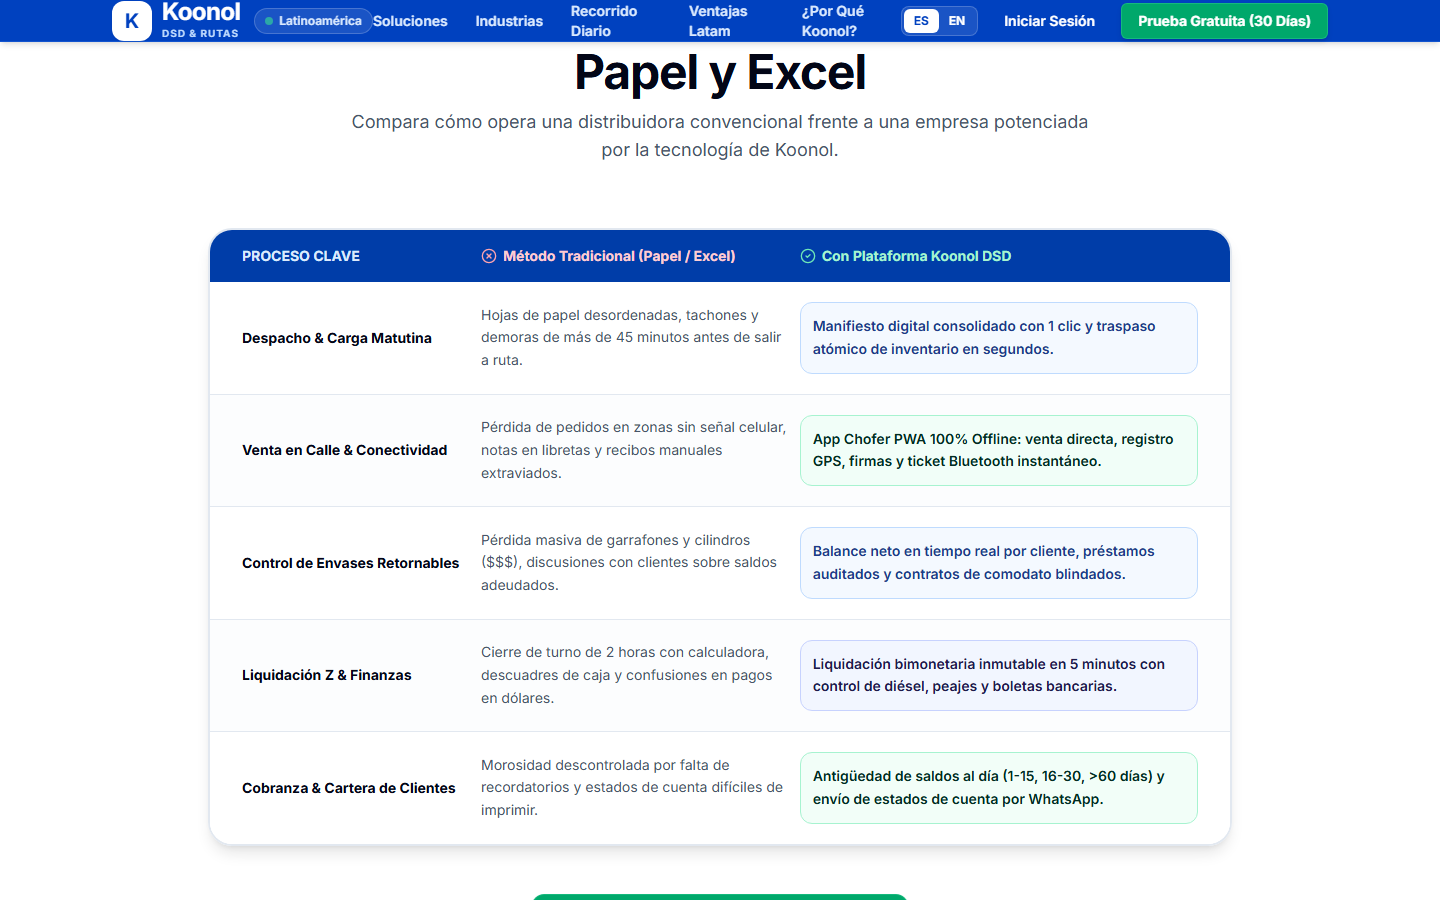
Task: Go to Recorrido Diario section
Action: click(604, 21)
